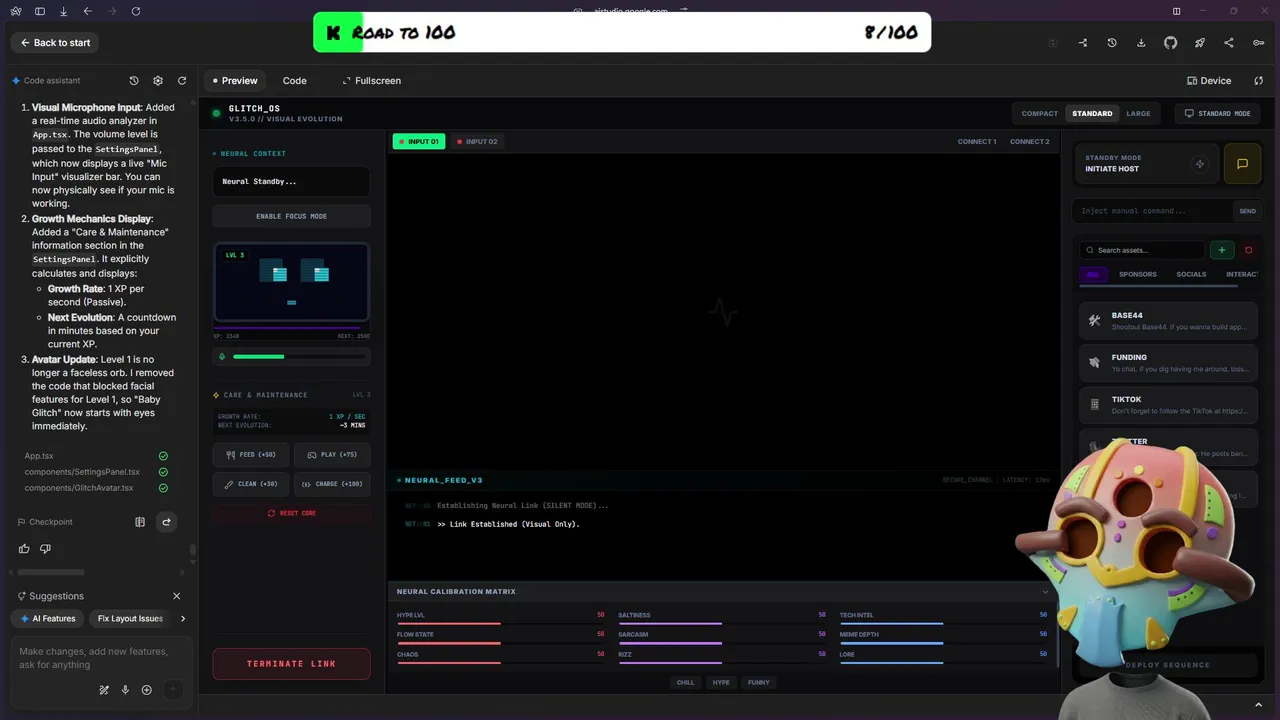Open the API key icon
The height and width of the screenshot is (720, 1280).
(x=1258, y=43)
